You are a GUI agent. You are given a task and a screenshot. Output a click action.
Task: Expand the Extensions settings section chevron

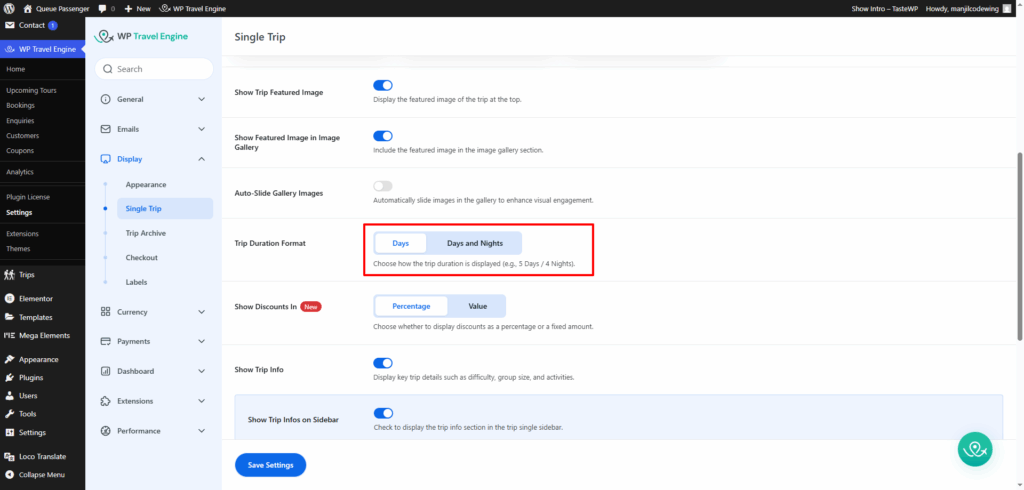pyautogui.click(x=201, y=401)
